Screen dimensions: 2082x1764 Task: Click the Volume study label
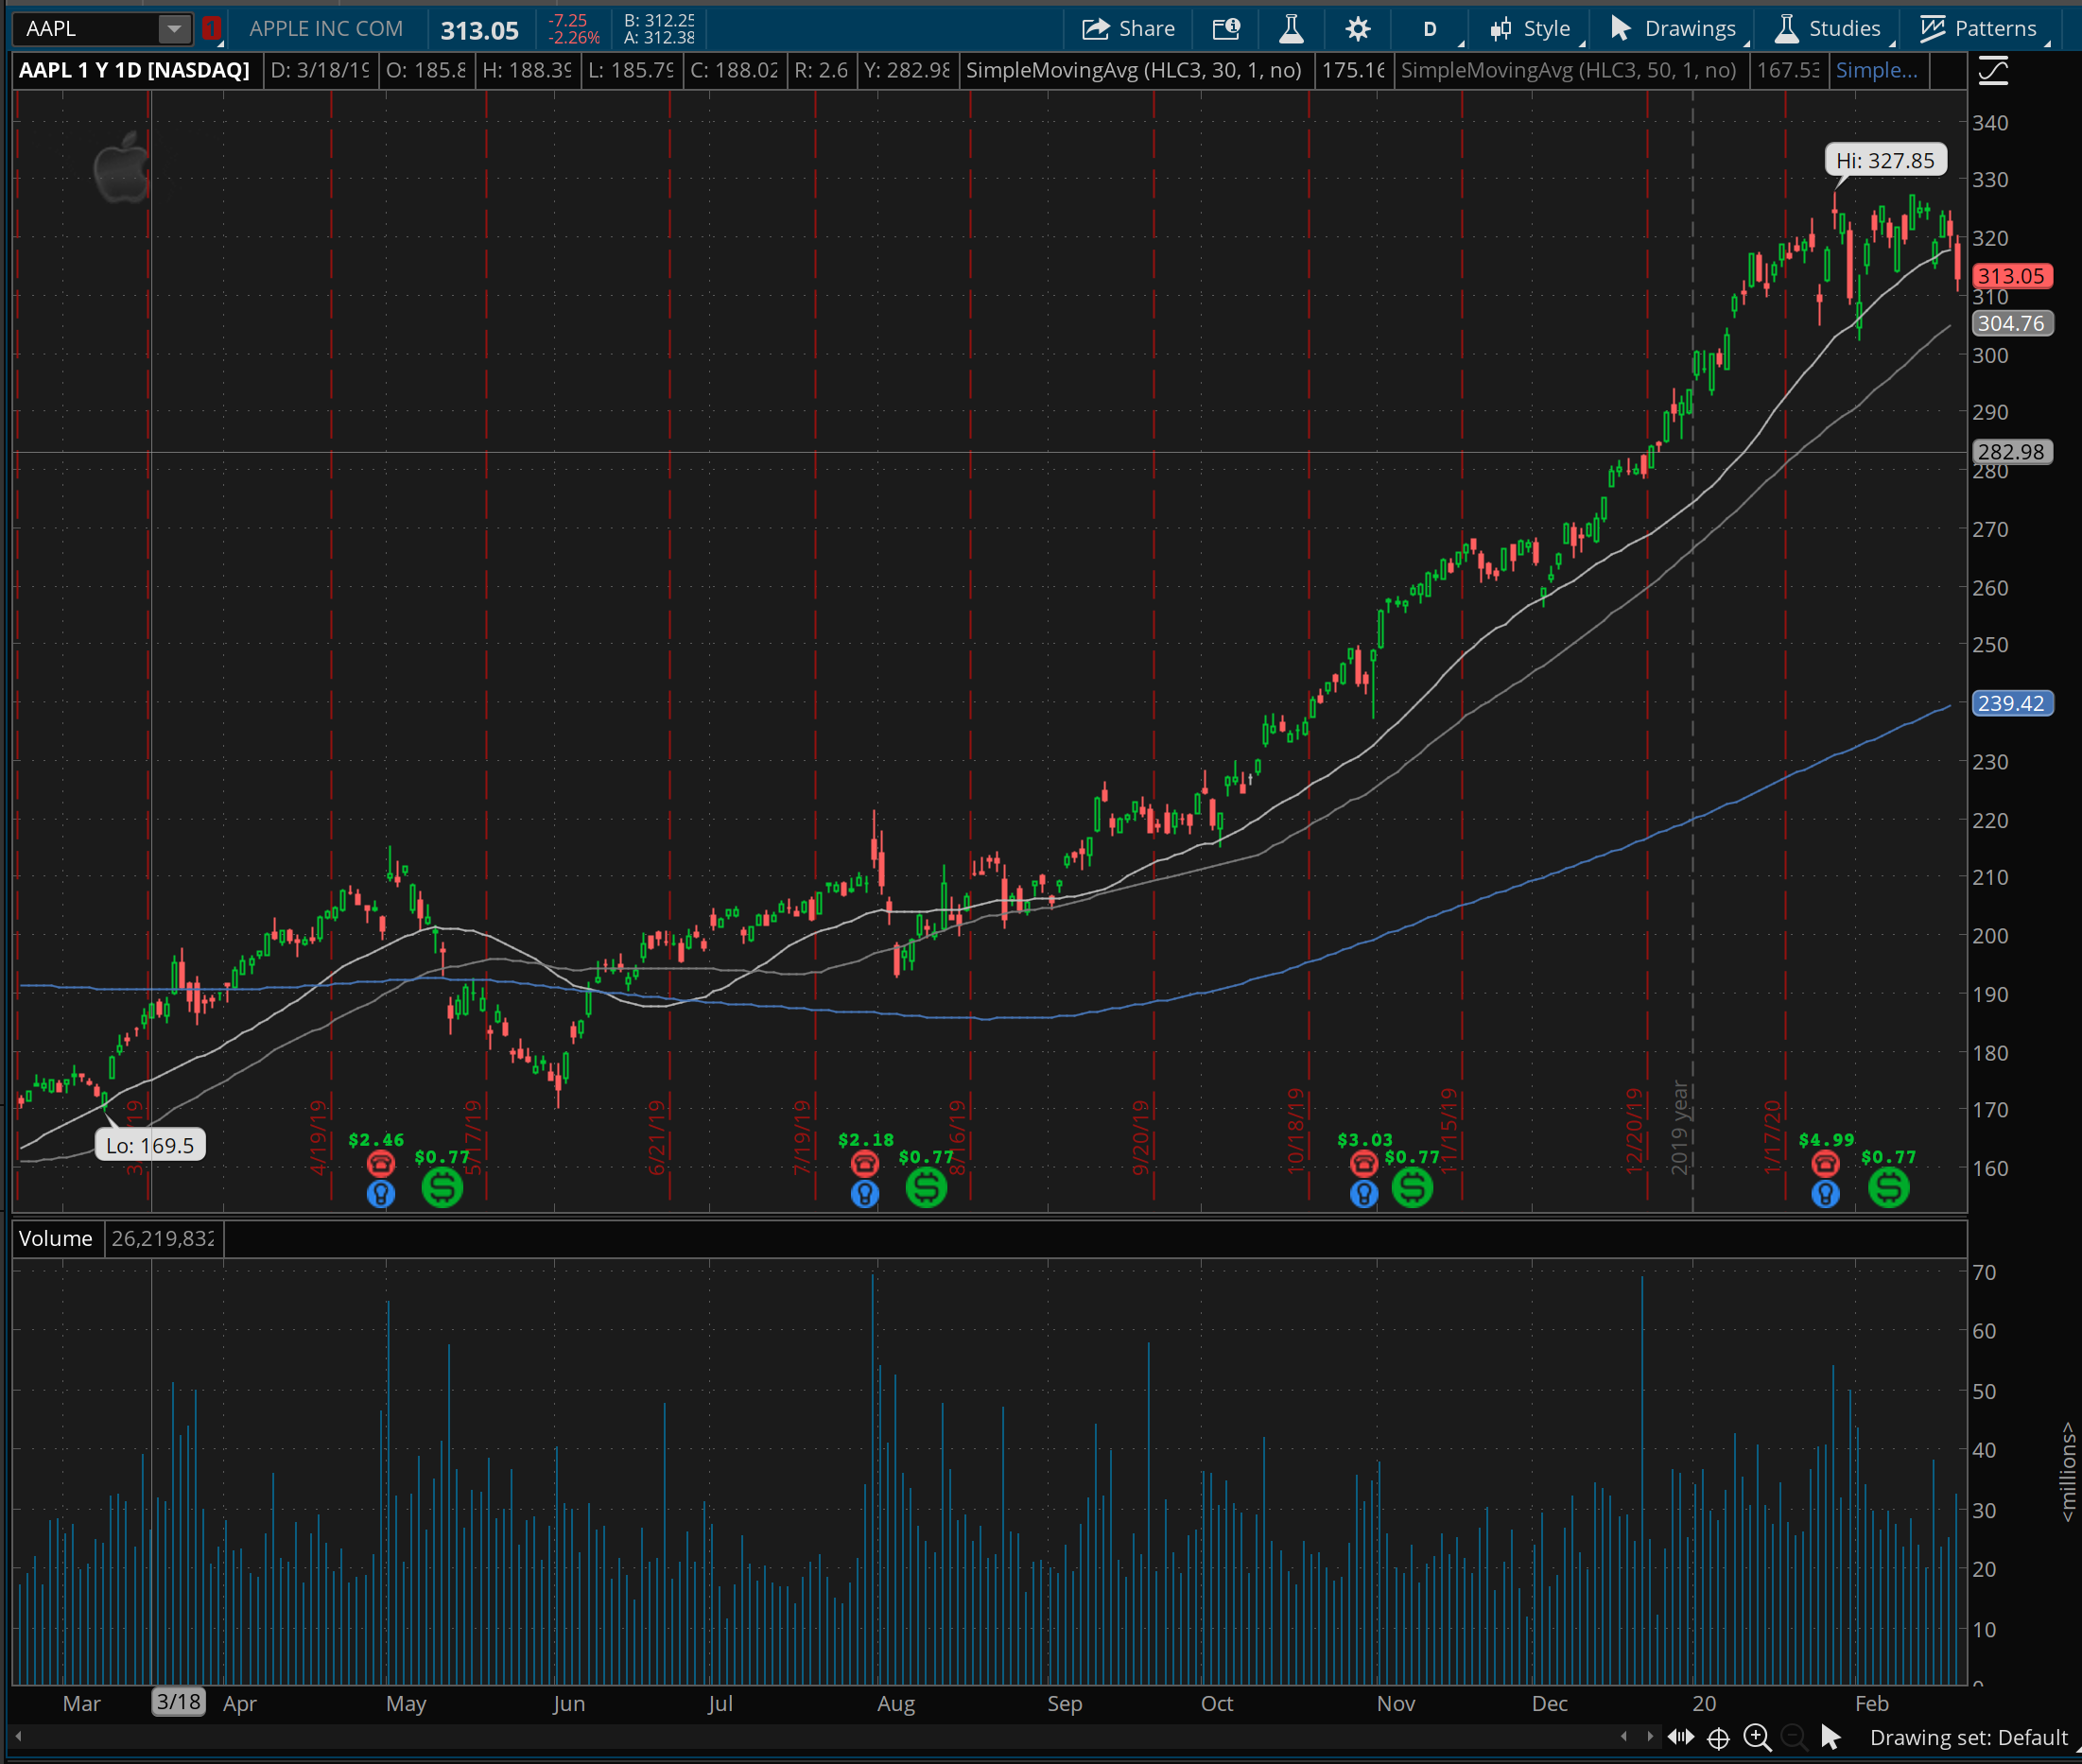tap(56, 1238)
